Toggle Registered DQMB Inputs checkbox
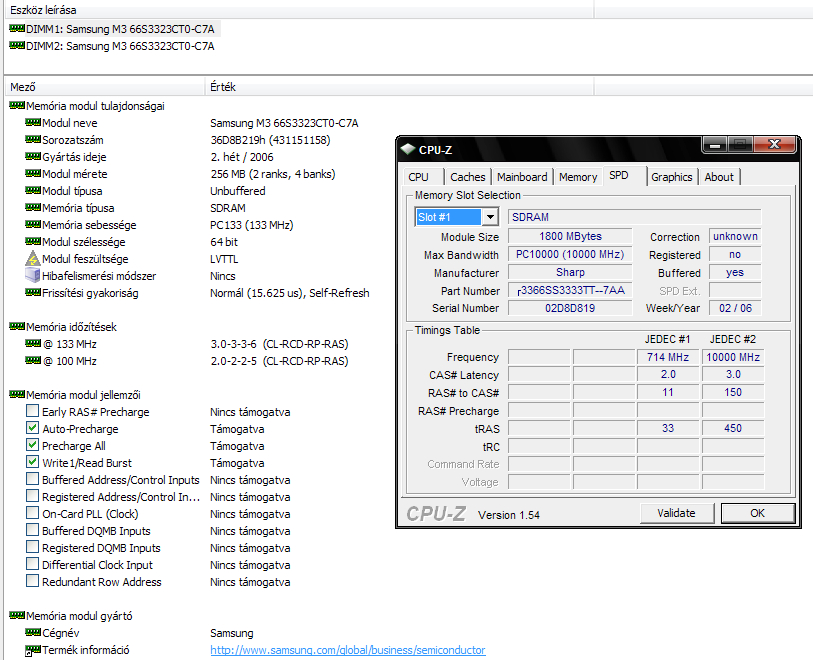Viewport: 813px width, 660px height. 33,547
